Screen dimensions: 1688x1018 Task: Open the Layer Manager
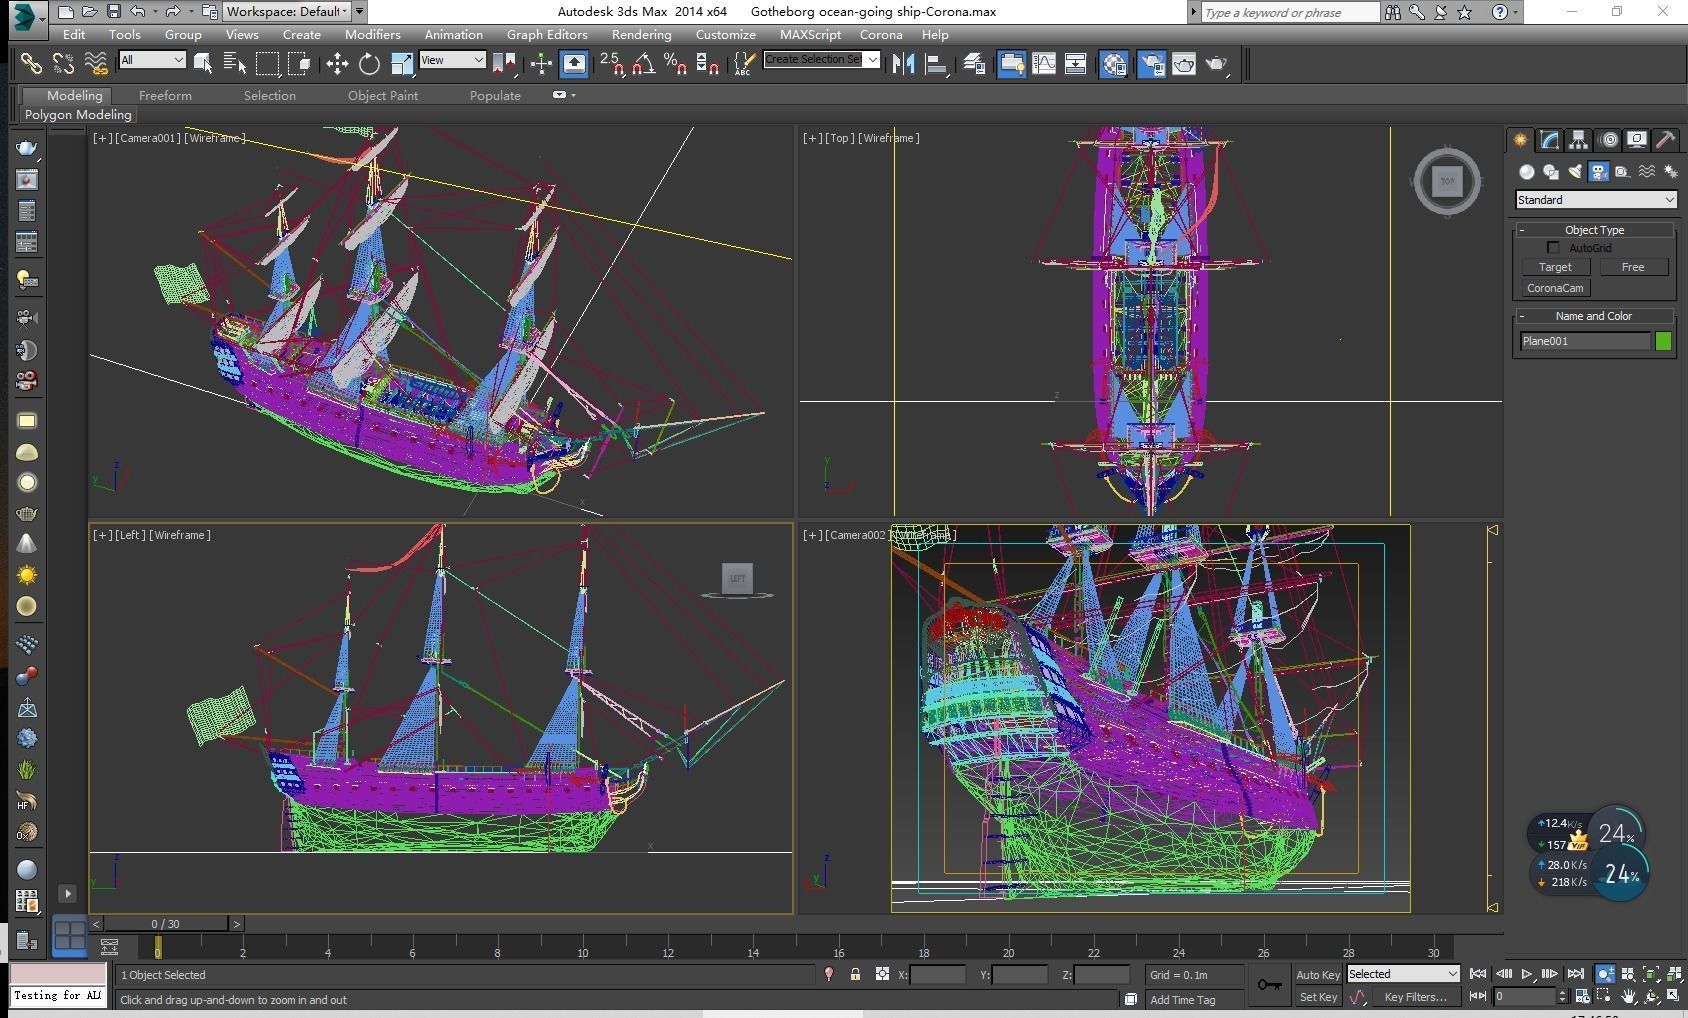click(x=974, y=64)
